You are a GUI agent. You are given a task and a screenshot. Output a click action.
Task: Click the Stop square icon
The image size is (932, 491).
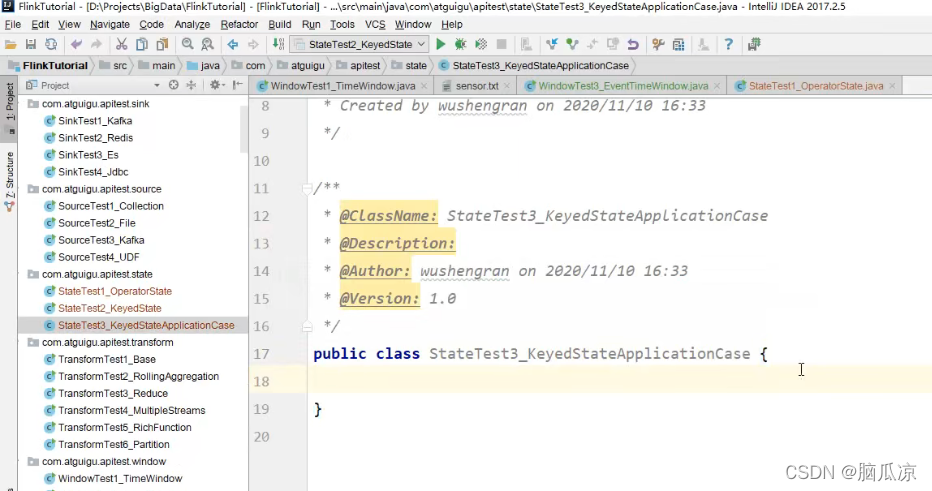pyautogui.click(x=501, y=45)
